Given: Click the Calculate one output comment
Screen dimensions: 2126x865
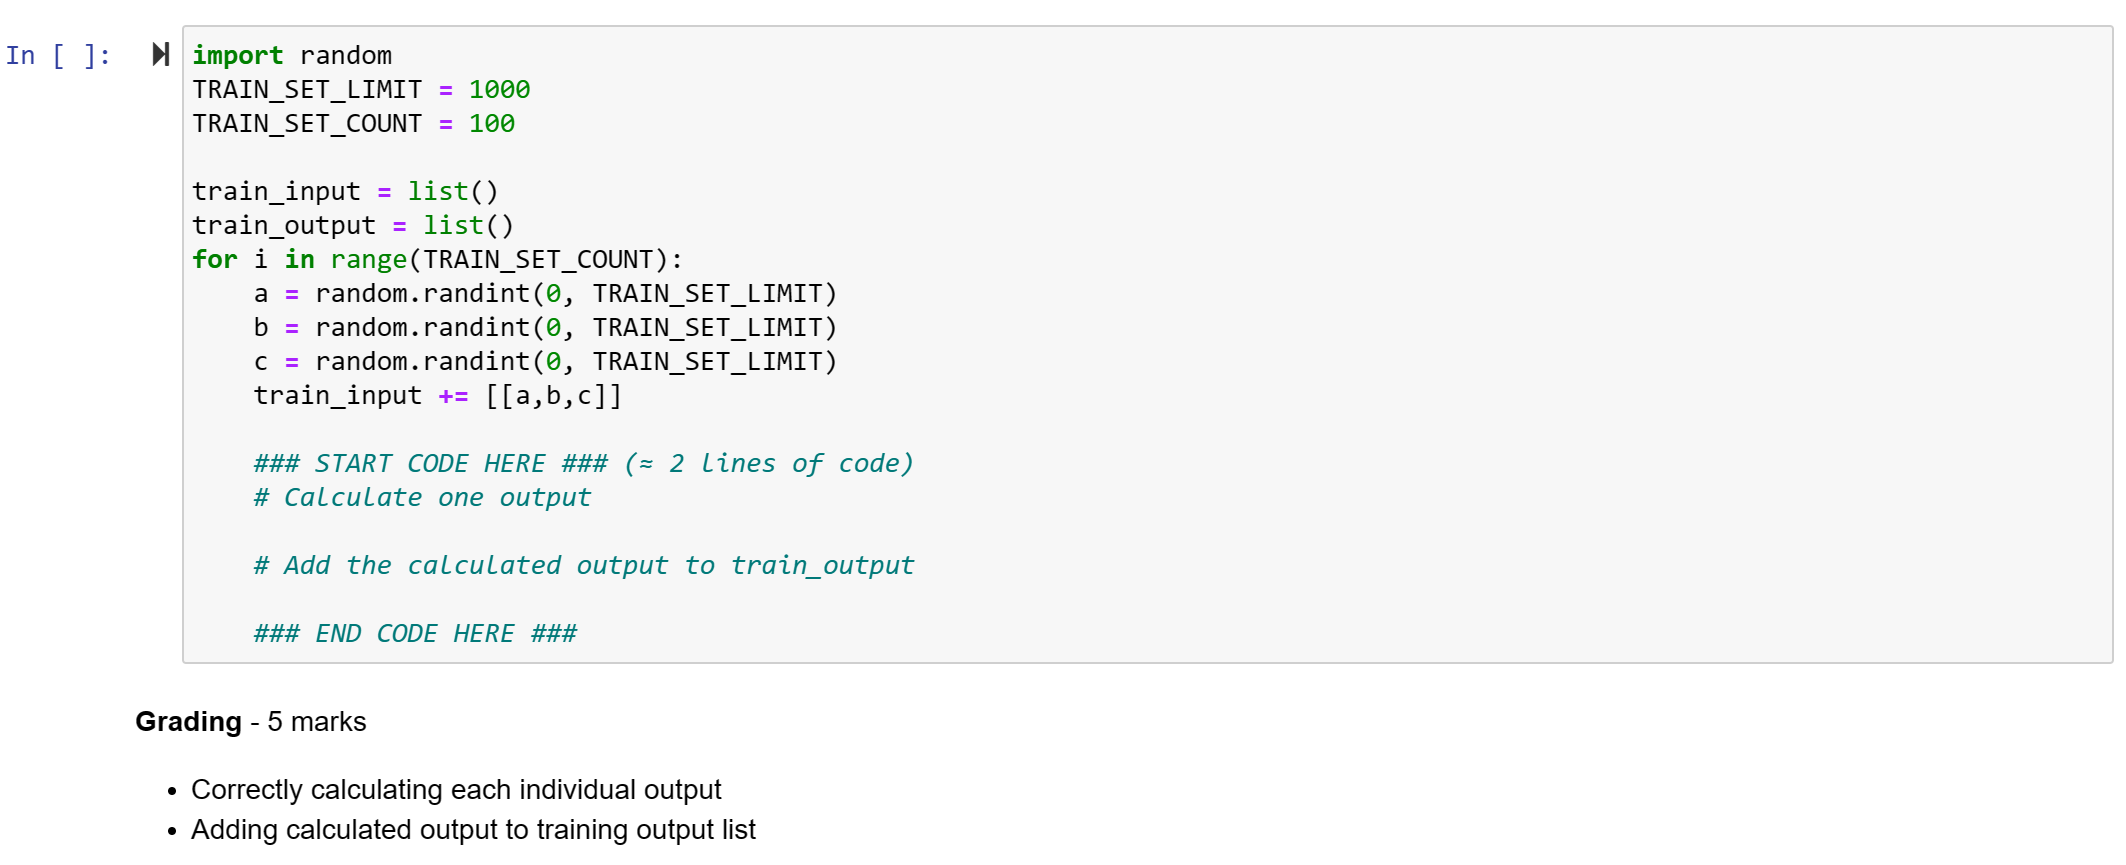Looking at the screenshot, I should point(422,497).
